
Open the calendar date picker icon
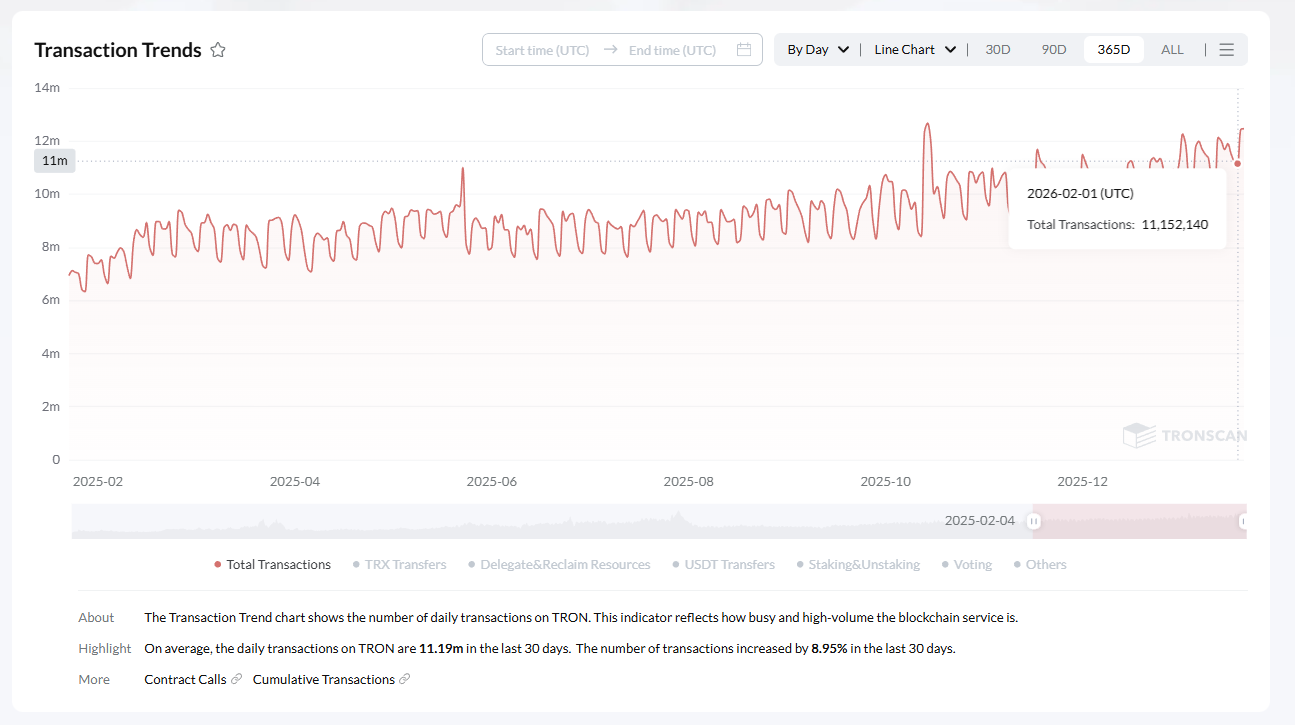(743, 50)
